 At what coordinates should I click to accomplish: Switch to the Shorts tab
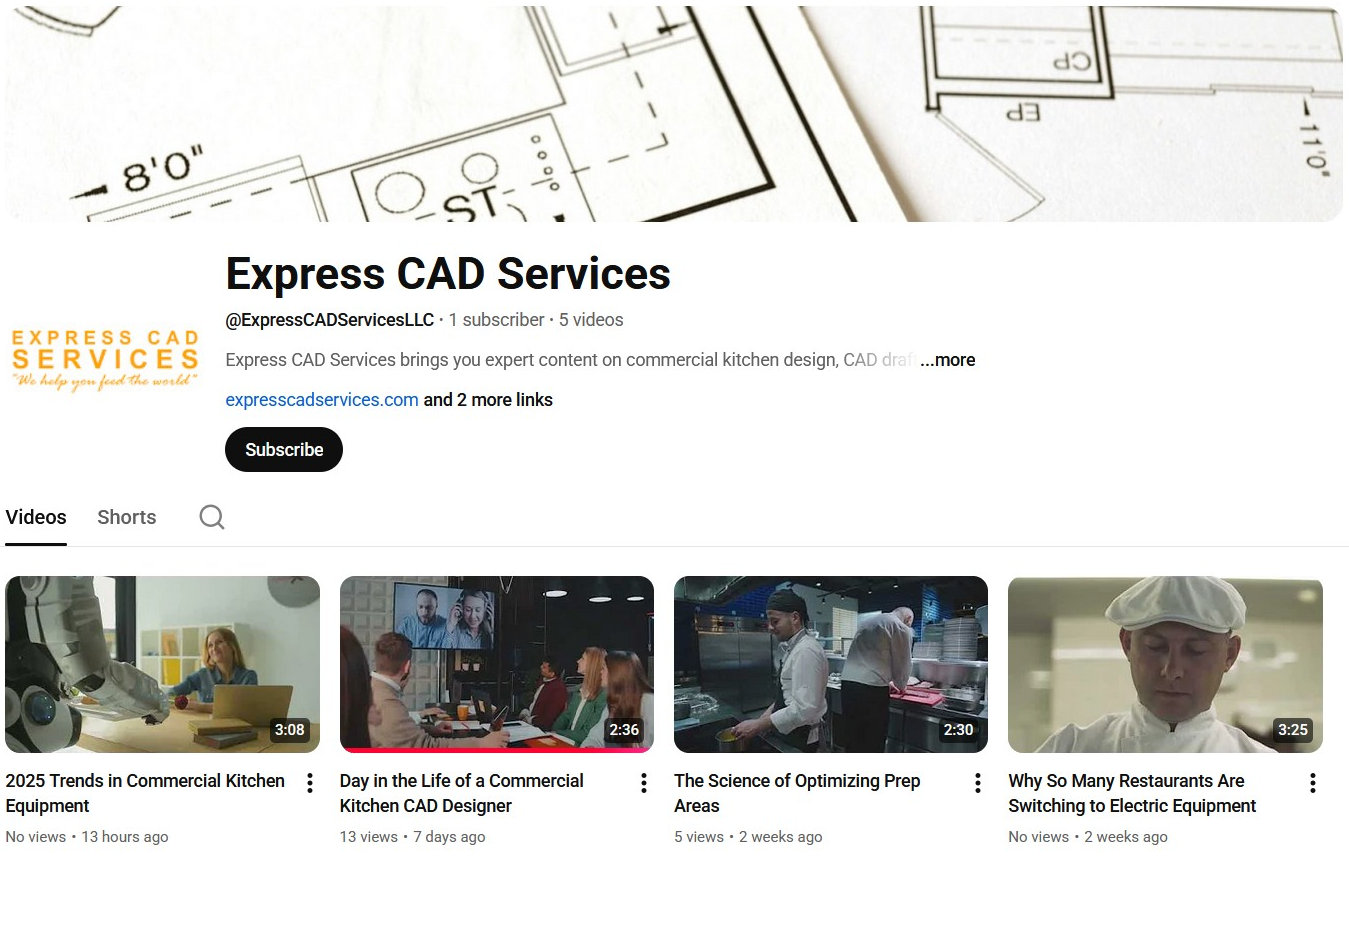click(126, 516)
